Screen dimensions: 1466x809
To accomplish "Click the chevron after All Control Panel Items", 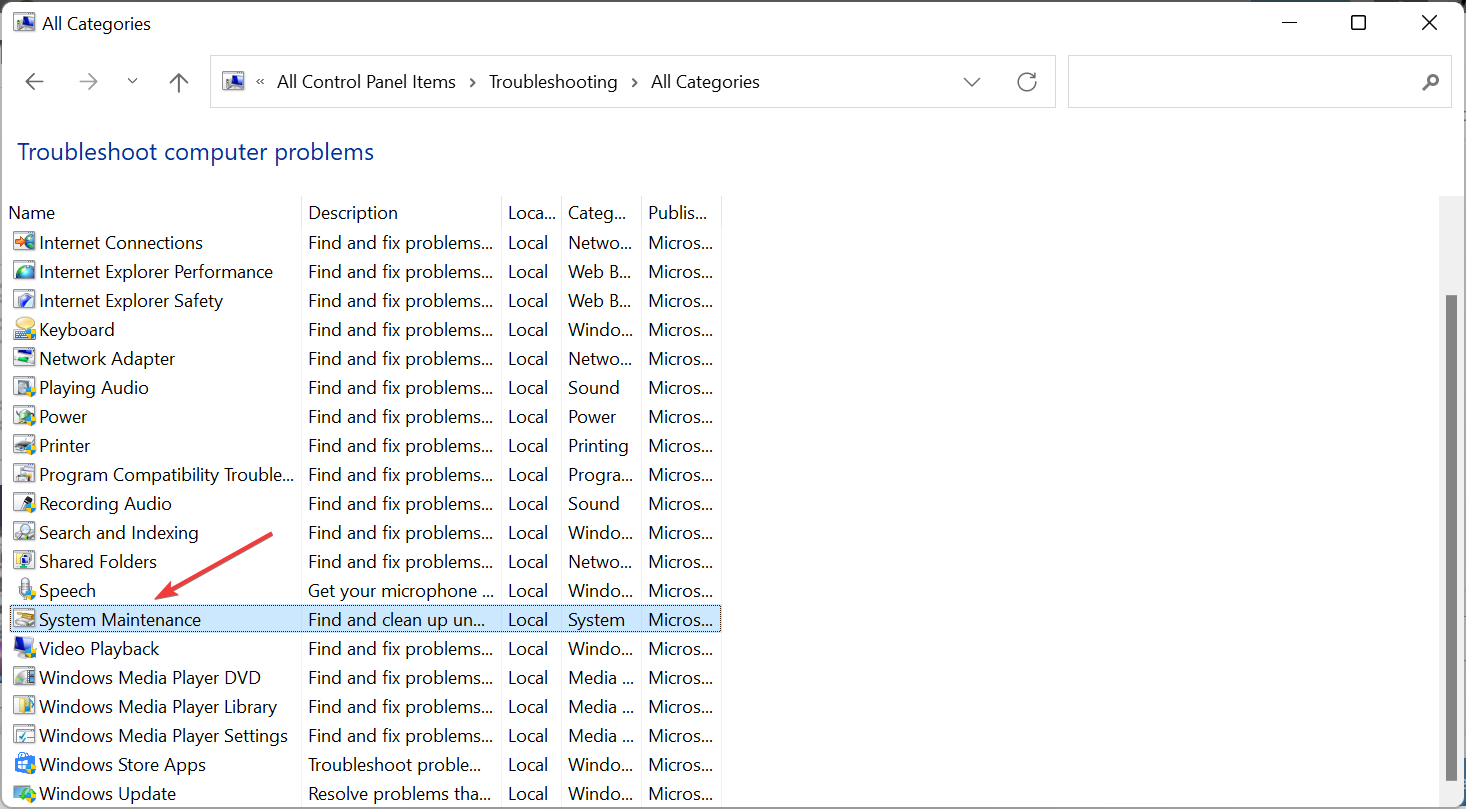I will (472, 82).
